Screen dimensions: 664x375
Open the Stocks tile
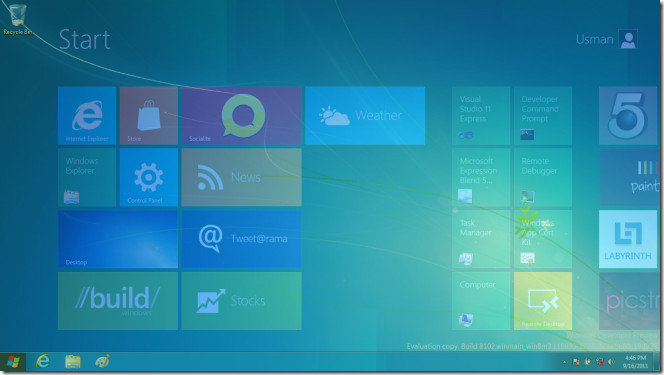(241, 301)
